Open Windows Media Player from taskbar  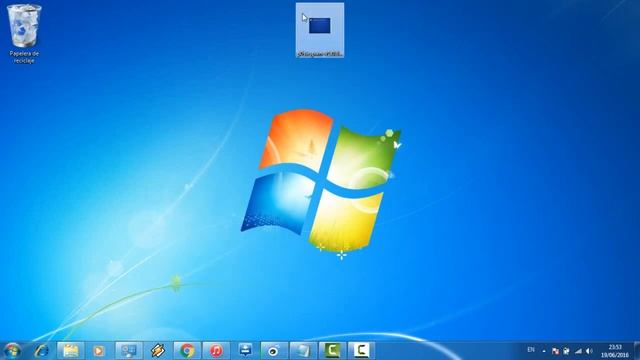tap(98, 351)
